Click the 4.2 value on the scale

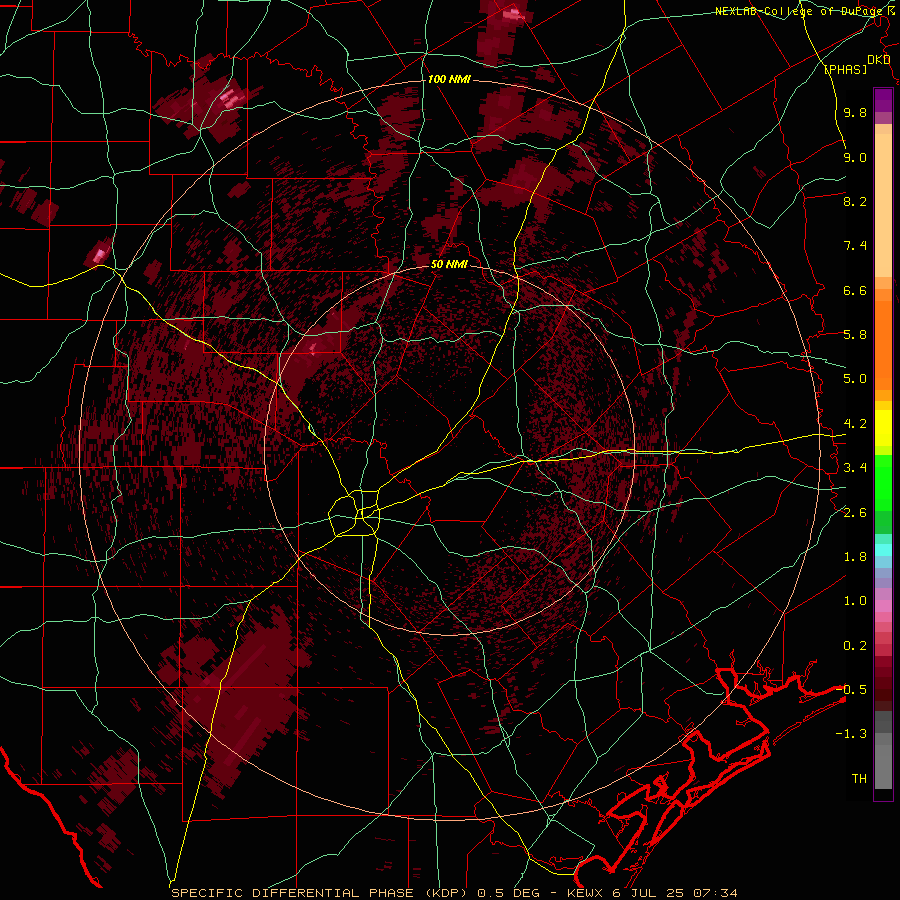tap(855, 424)
